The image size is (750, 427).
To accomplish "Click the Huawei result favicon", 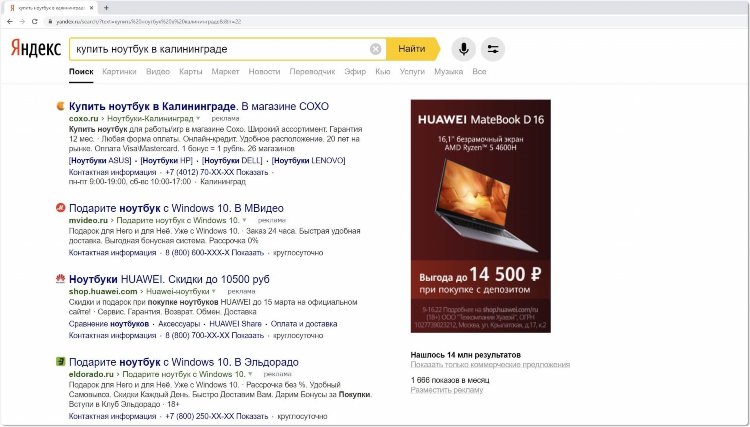I will (61, 278).
